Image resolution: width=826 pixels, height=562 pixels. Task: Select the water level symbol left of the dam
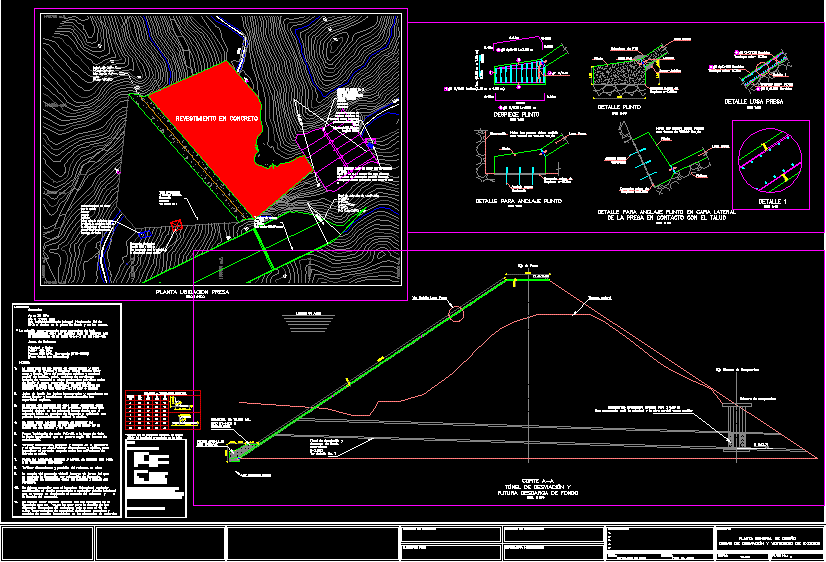pos(308,322)
